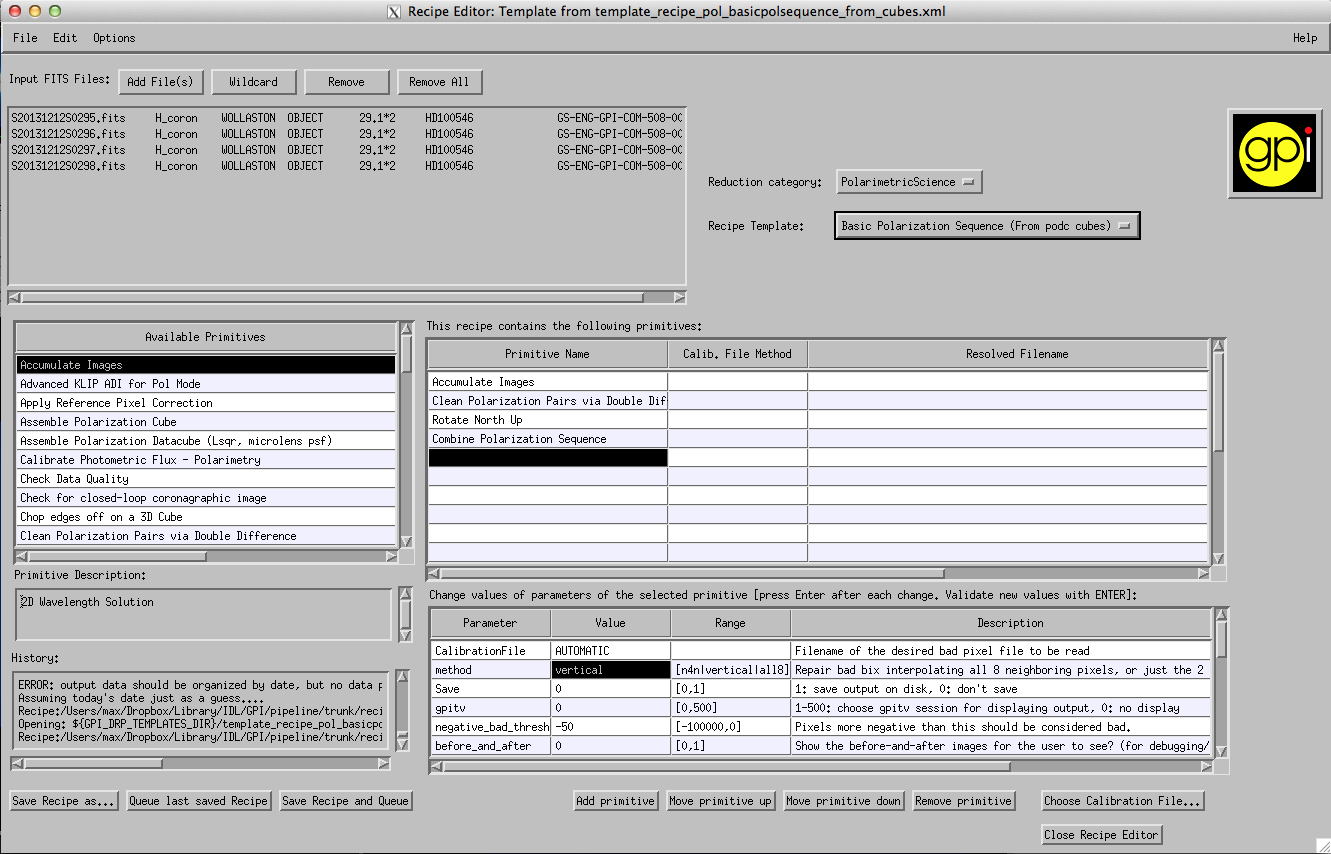Image resolution: width=1331 pixels, height=854 pixels.
Task: Click Save Recipe and Queue button
Action: pos(345,801)
